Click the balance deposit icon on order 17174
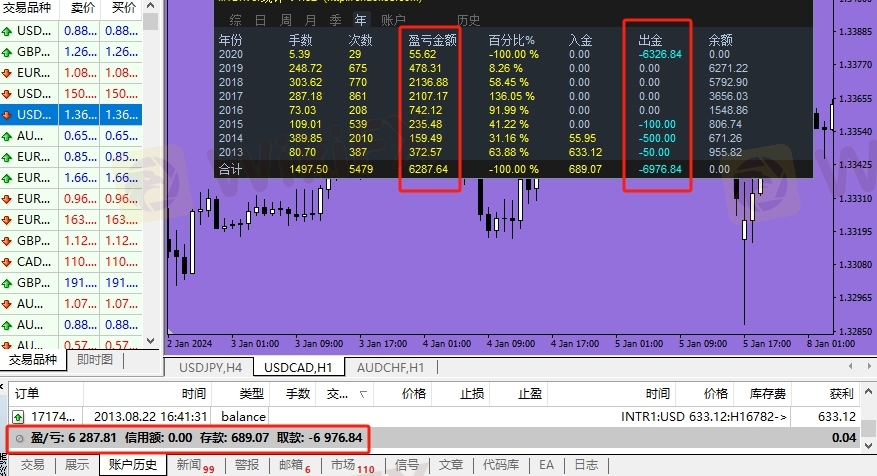Image resolution: width=877 pixels, height=476 pixels. 18,417
